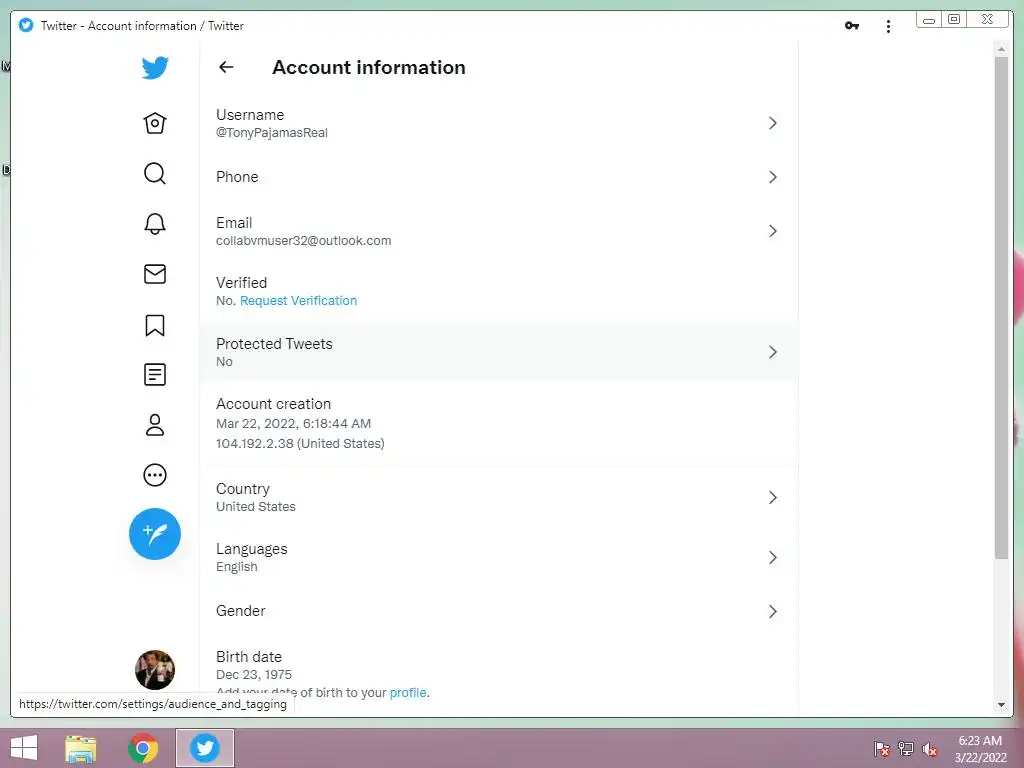Screen dimensions: 1024x768
Task: Click the collabvmuser32@outlook.com email text
Action: click(x=304, y=240)
